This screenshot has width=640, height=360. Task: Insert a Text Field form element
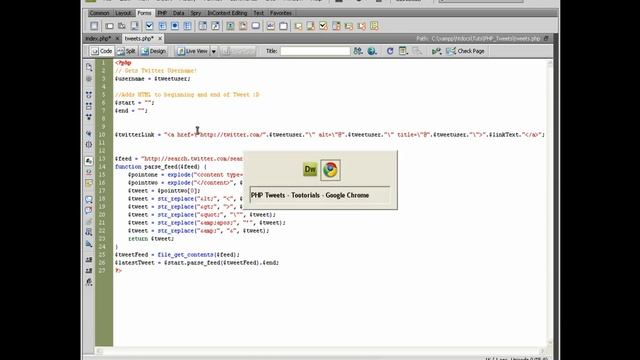point(109,26)
